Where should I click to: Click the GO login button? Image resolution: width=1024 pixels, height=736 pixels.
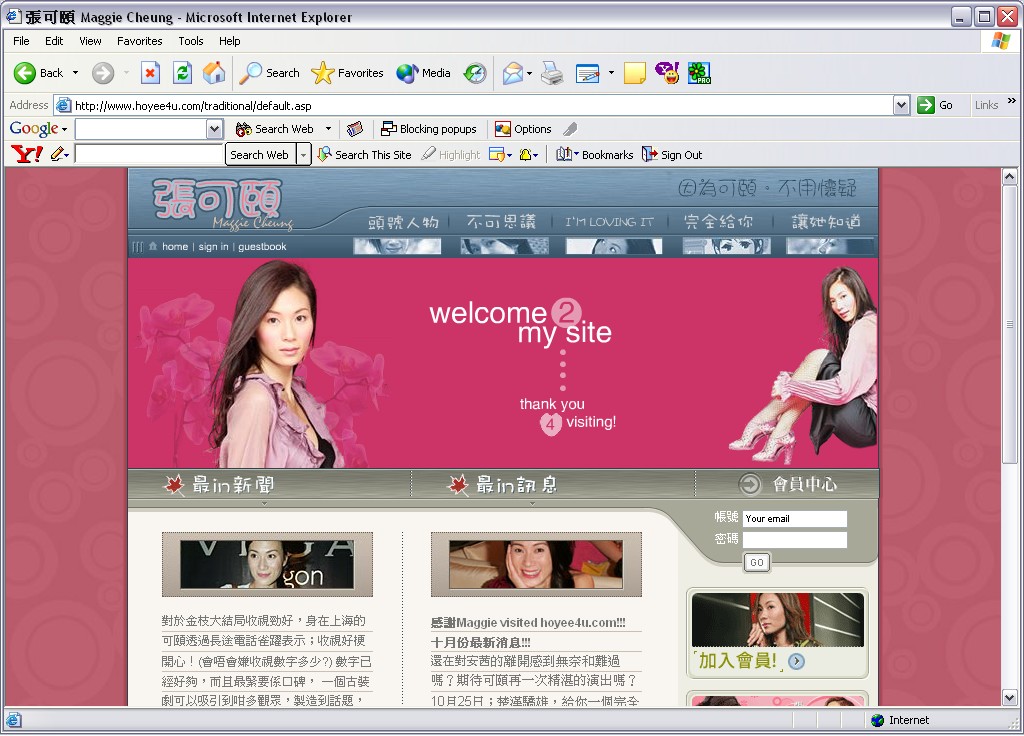coord(757,562)
